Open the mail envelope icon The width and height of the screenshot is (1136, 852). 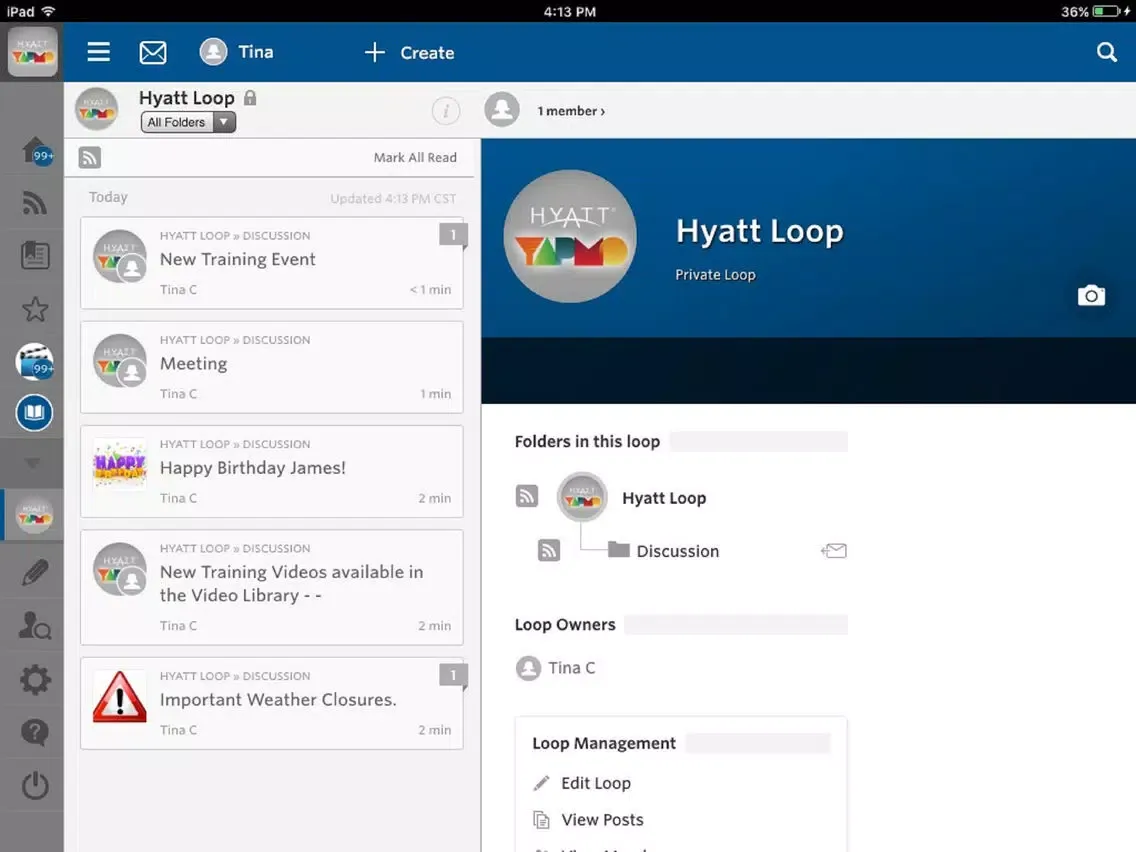153,52
